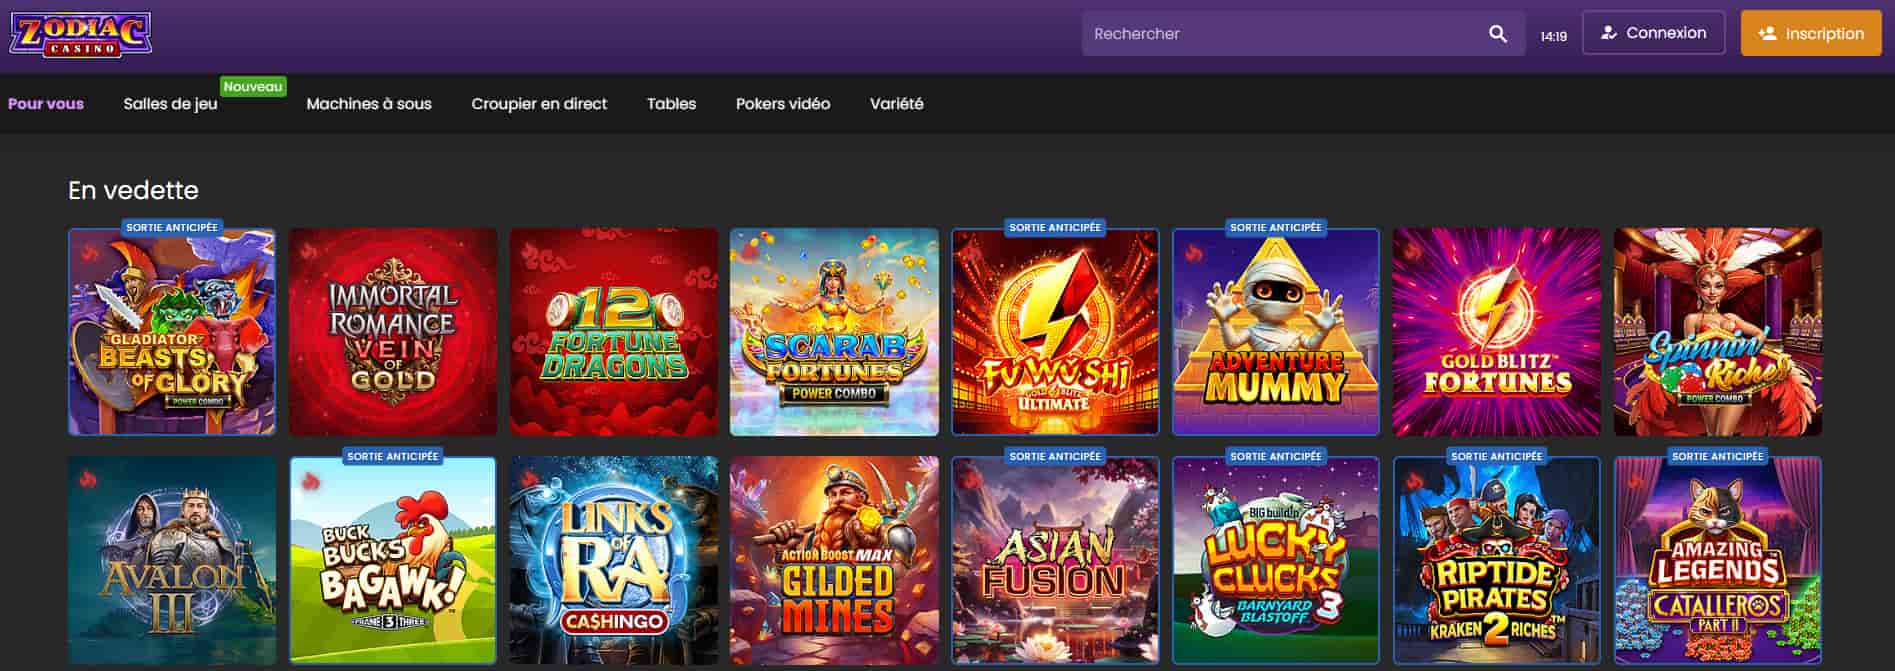Click the En vedette heading
Image resolution: width=1895 pixels, height=671 pixels.
coord(133,190)
